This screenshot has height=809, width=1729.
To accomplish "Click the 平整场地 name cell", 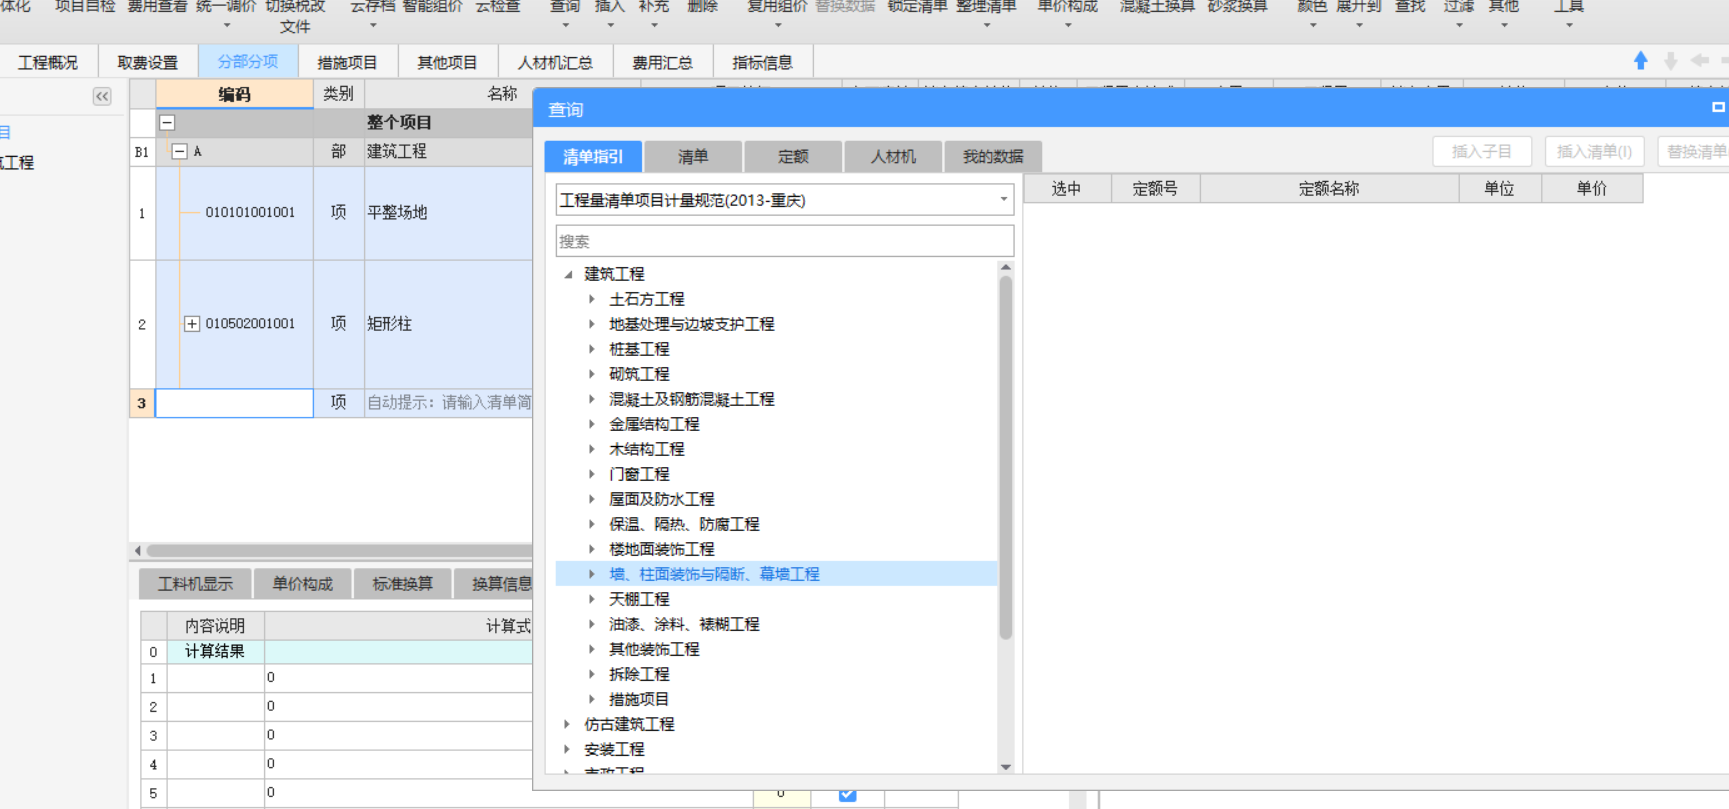I will [x=449, y=213].
